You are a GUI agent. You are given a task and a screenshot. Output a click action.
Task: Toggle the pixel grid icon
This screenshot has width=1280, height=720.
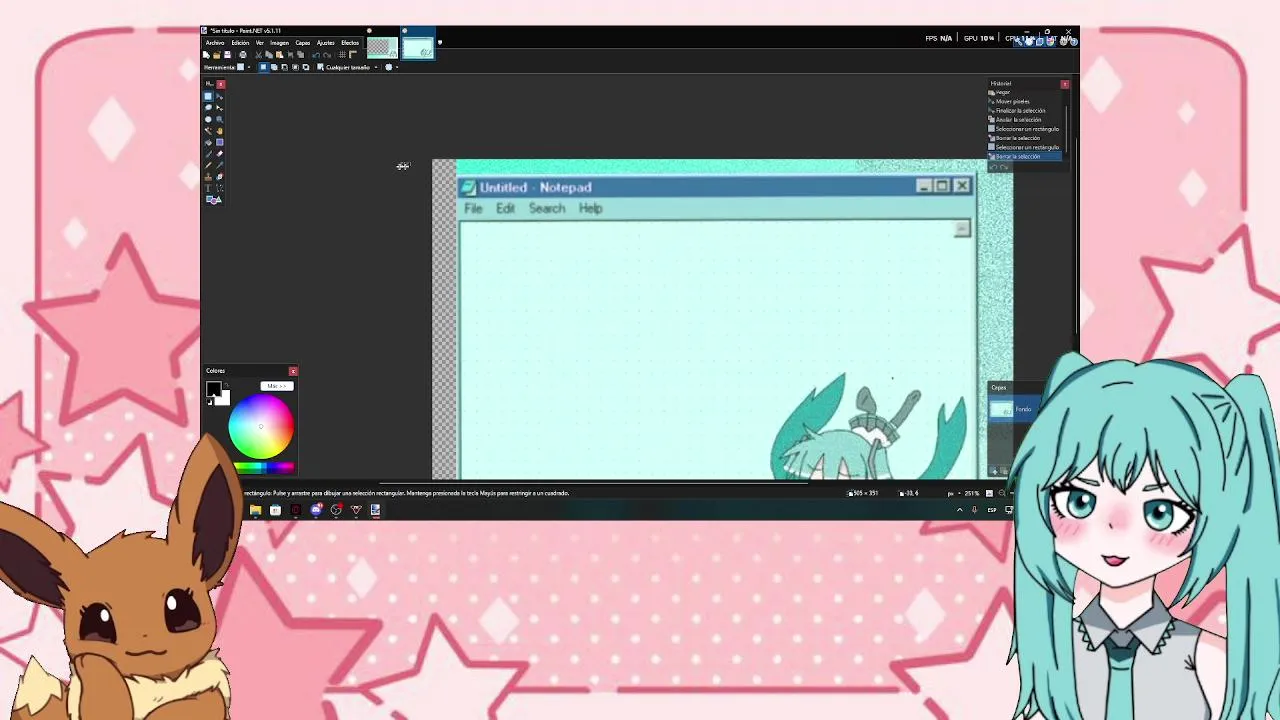(342, 54)
